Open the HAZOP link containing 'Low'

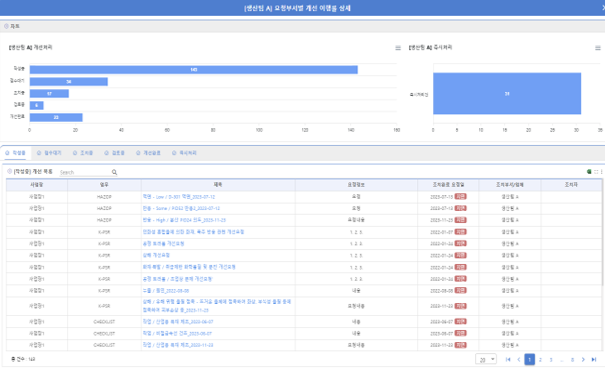pyautogui.click(x=179, y=197)
